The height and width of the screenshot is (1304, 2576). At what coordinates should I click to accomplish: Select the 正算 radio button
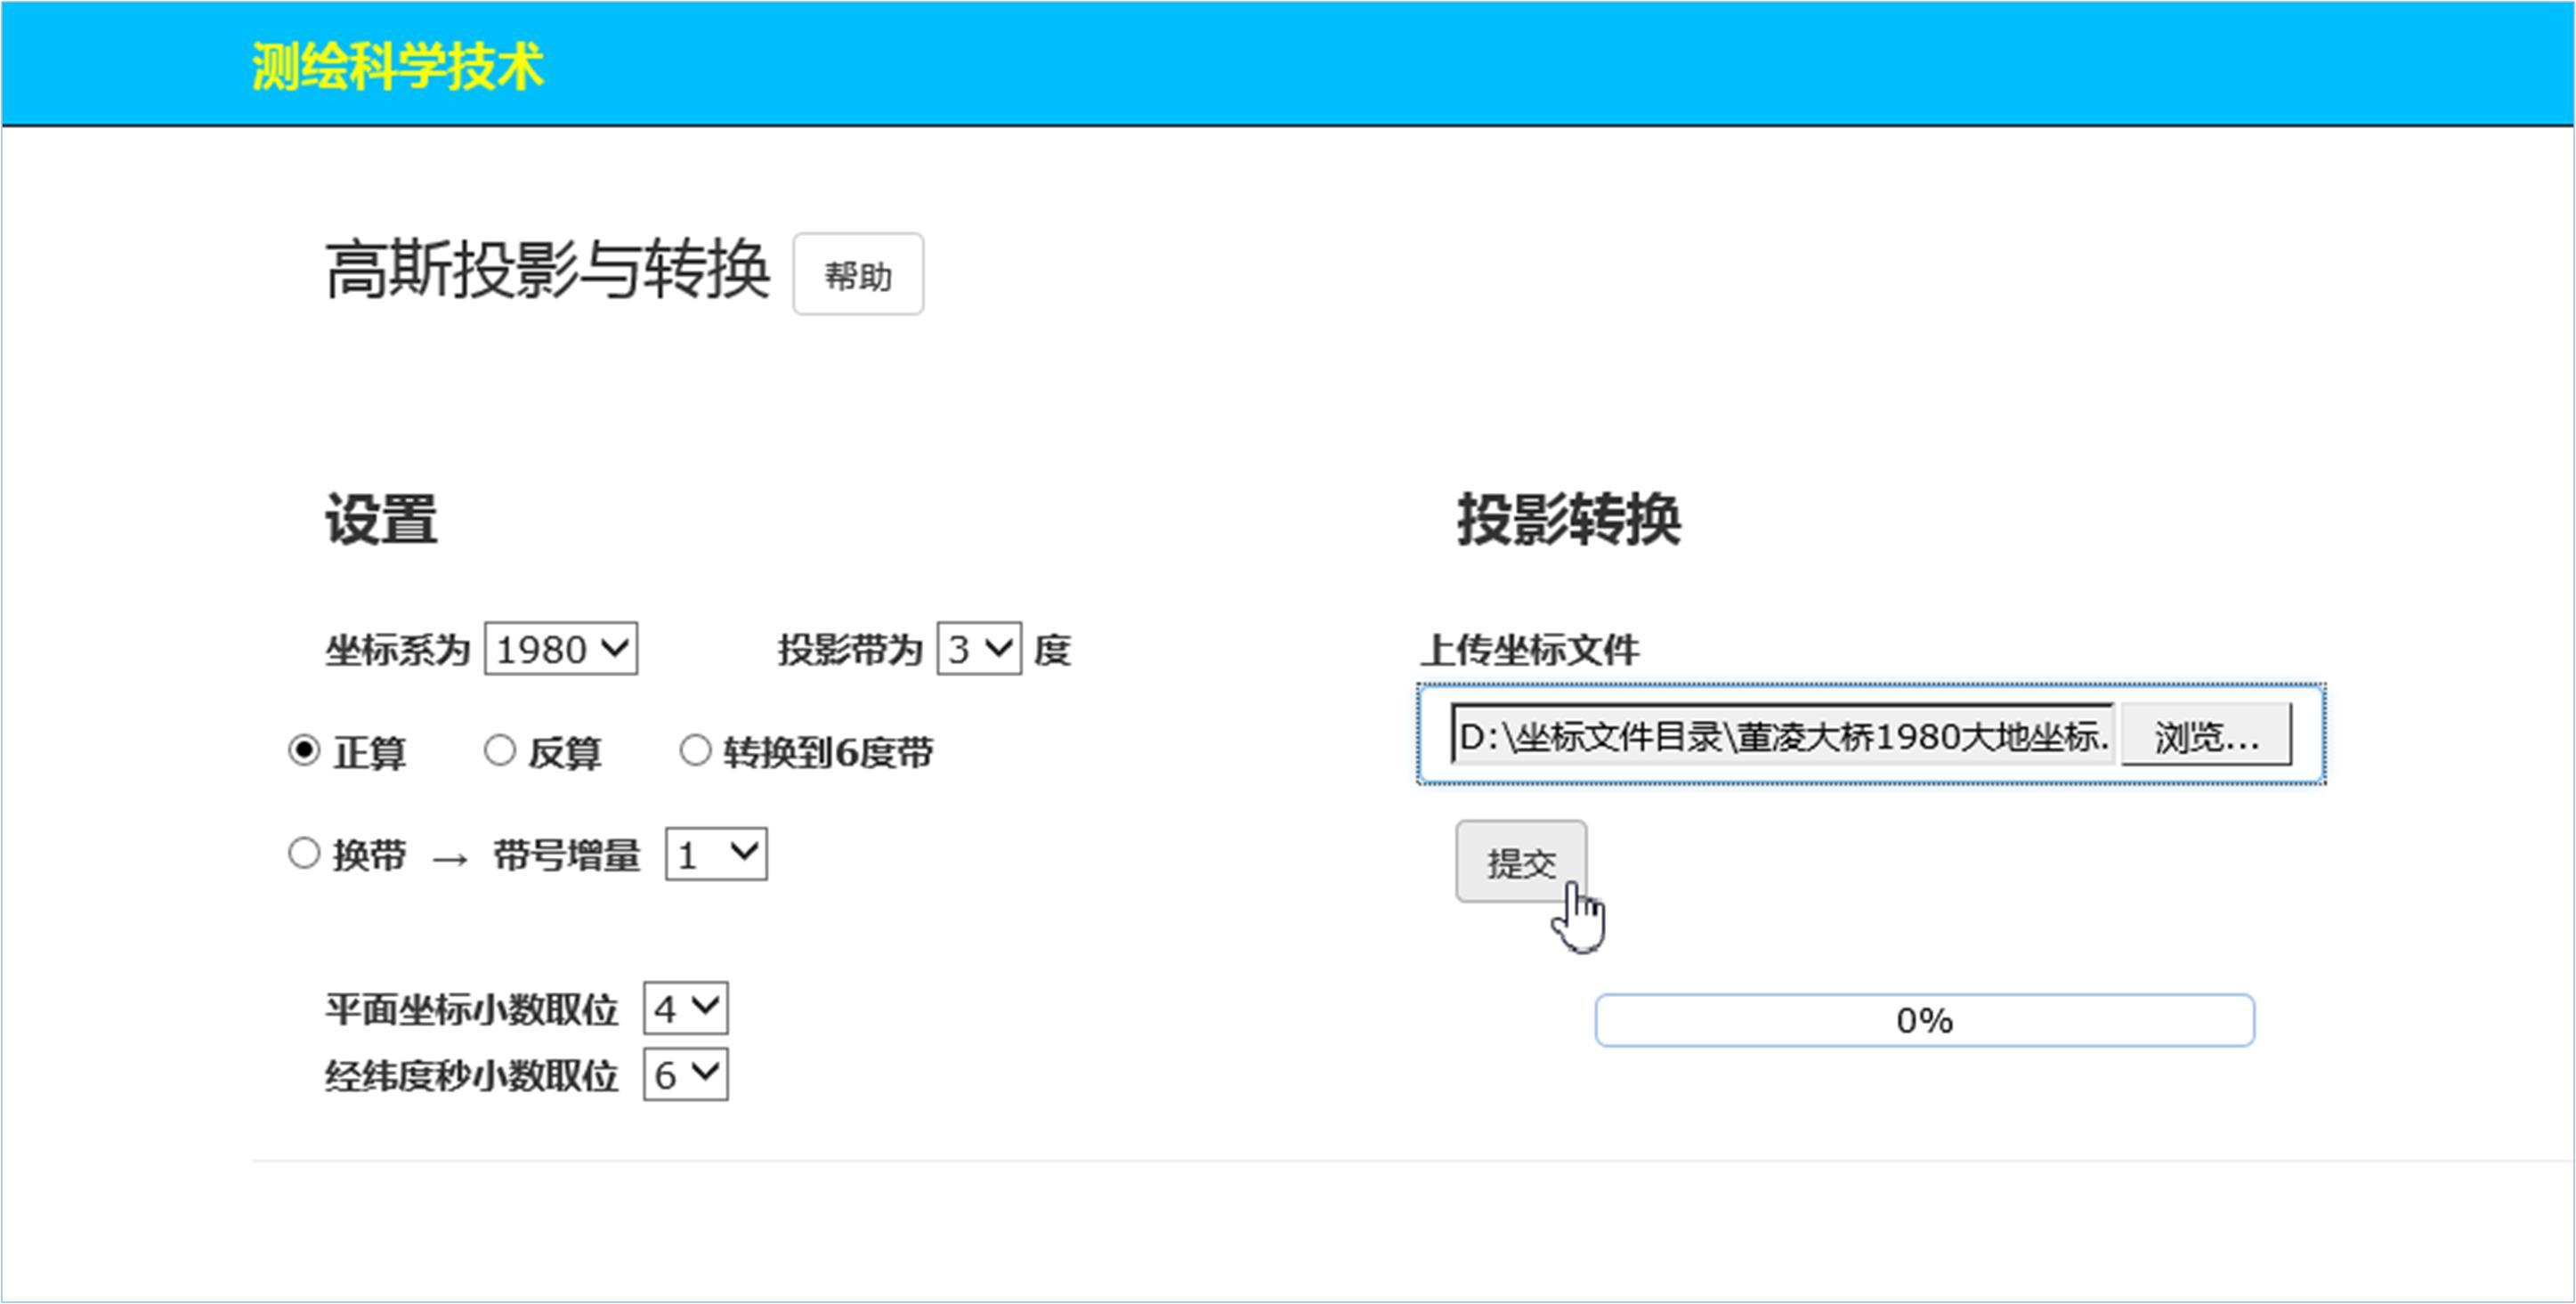(x=304, y=750)
